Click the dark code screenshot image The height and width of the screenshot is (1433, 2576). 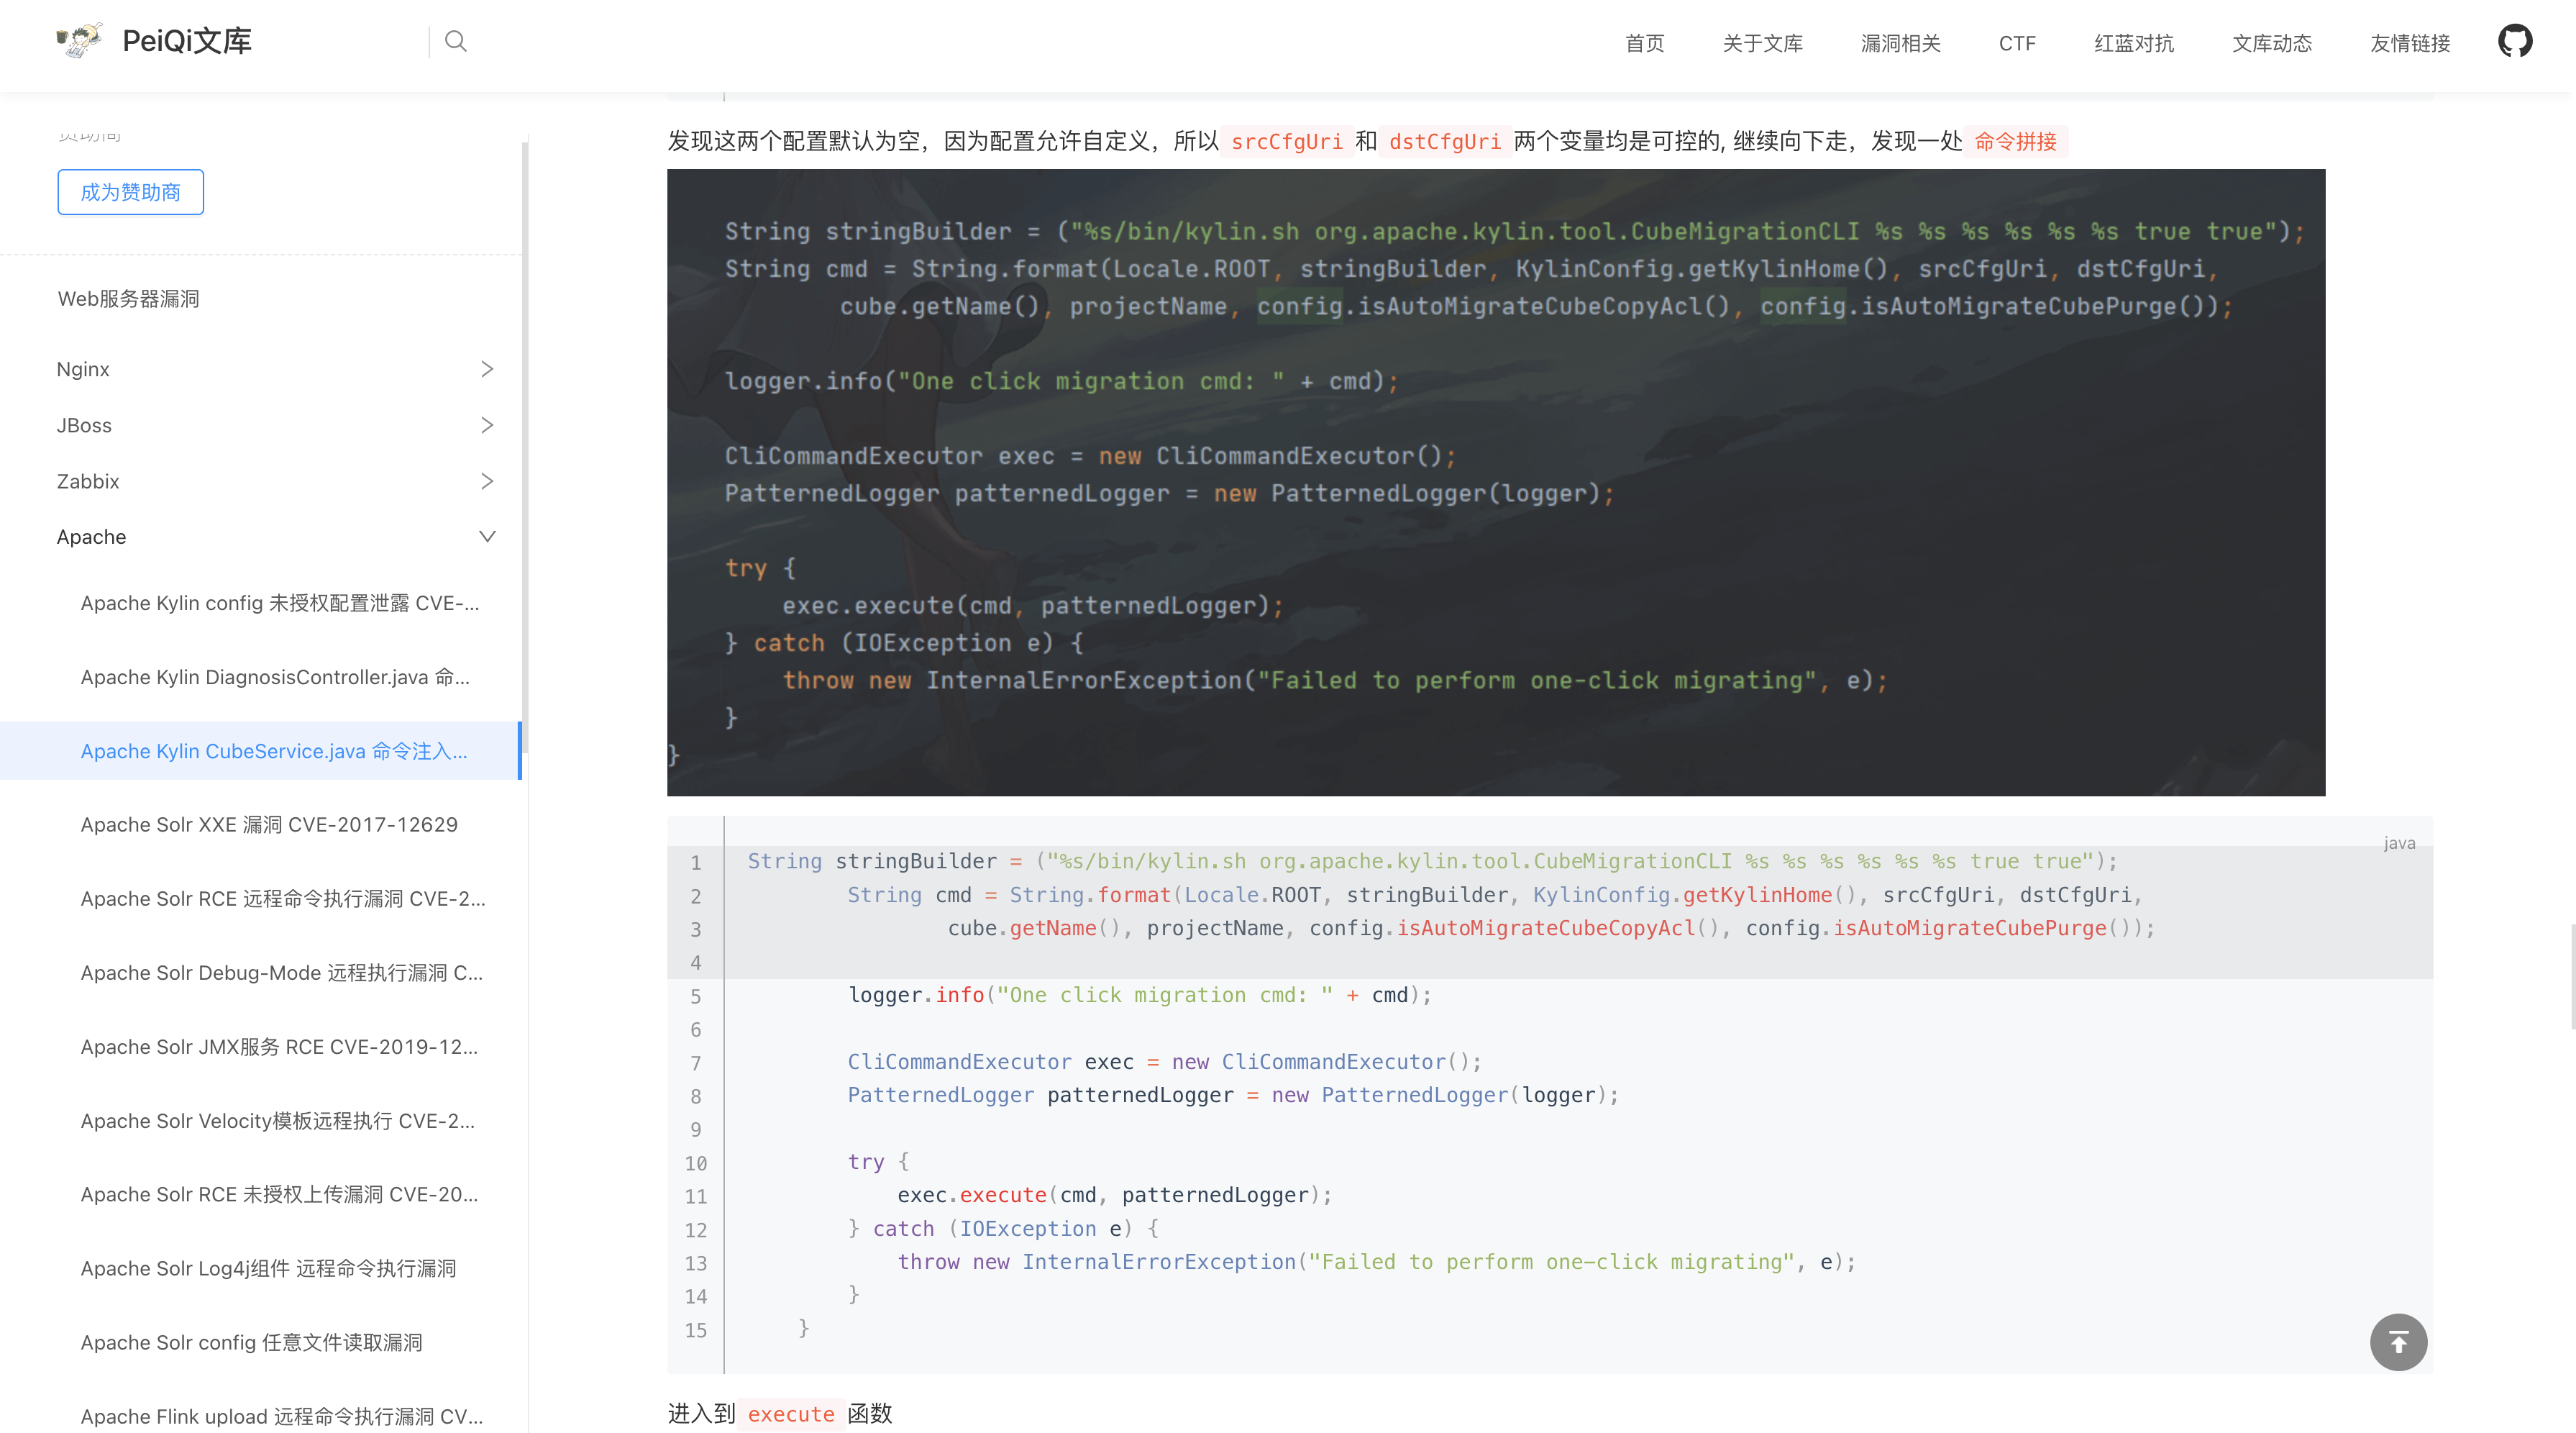click(x=1495, y=482)
